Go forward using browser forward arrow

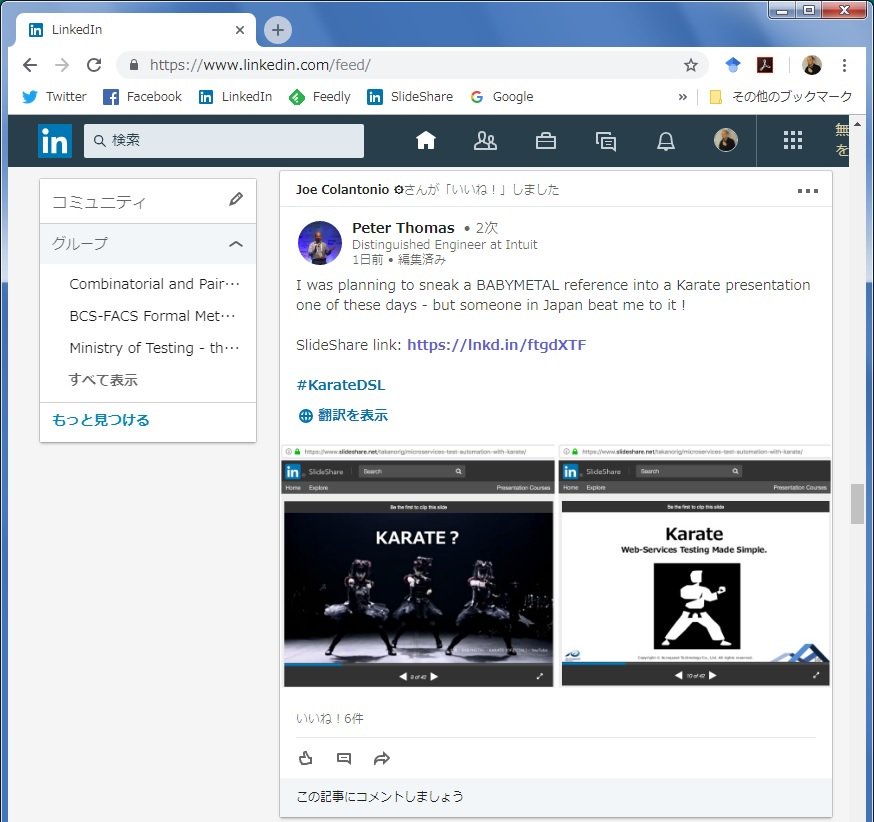(x=62, y=65)
